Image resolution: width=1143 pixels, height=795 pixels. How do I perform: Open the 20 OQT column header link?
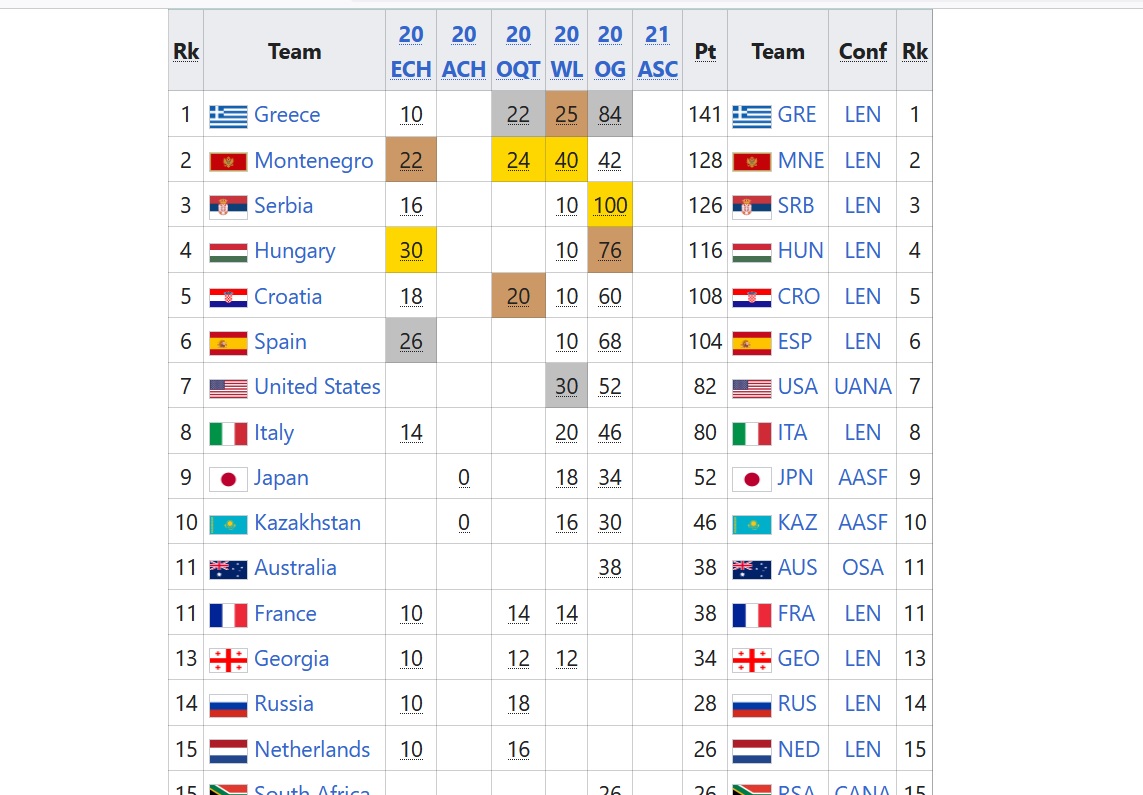coord(518,51)
